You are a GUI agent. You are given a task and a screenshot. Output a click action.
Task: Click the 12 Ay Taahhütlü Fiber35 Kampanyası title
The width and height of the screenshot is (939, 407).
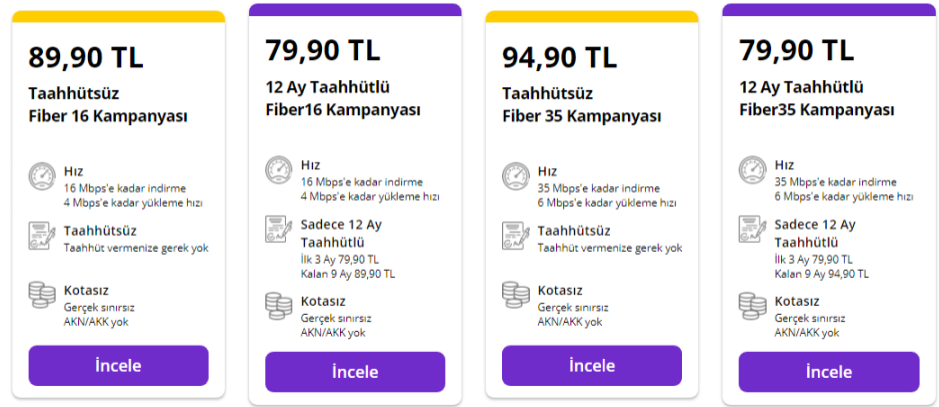(x=817, y=98)
